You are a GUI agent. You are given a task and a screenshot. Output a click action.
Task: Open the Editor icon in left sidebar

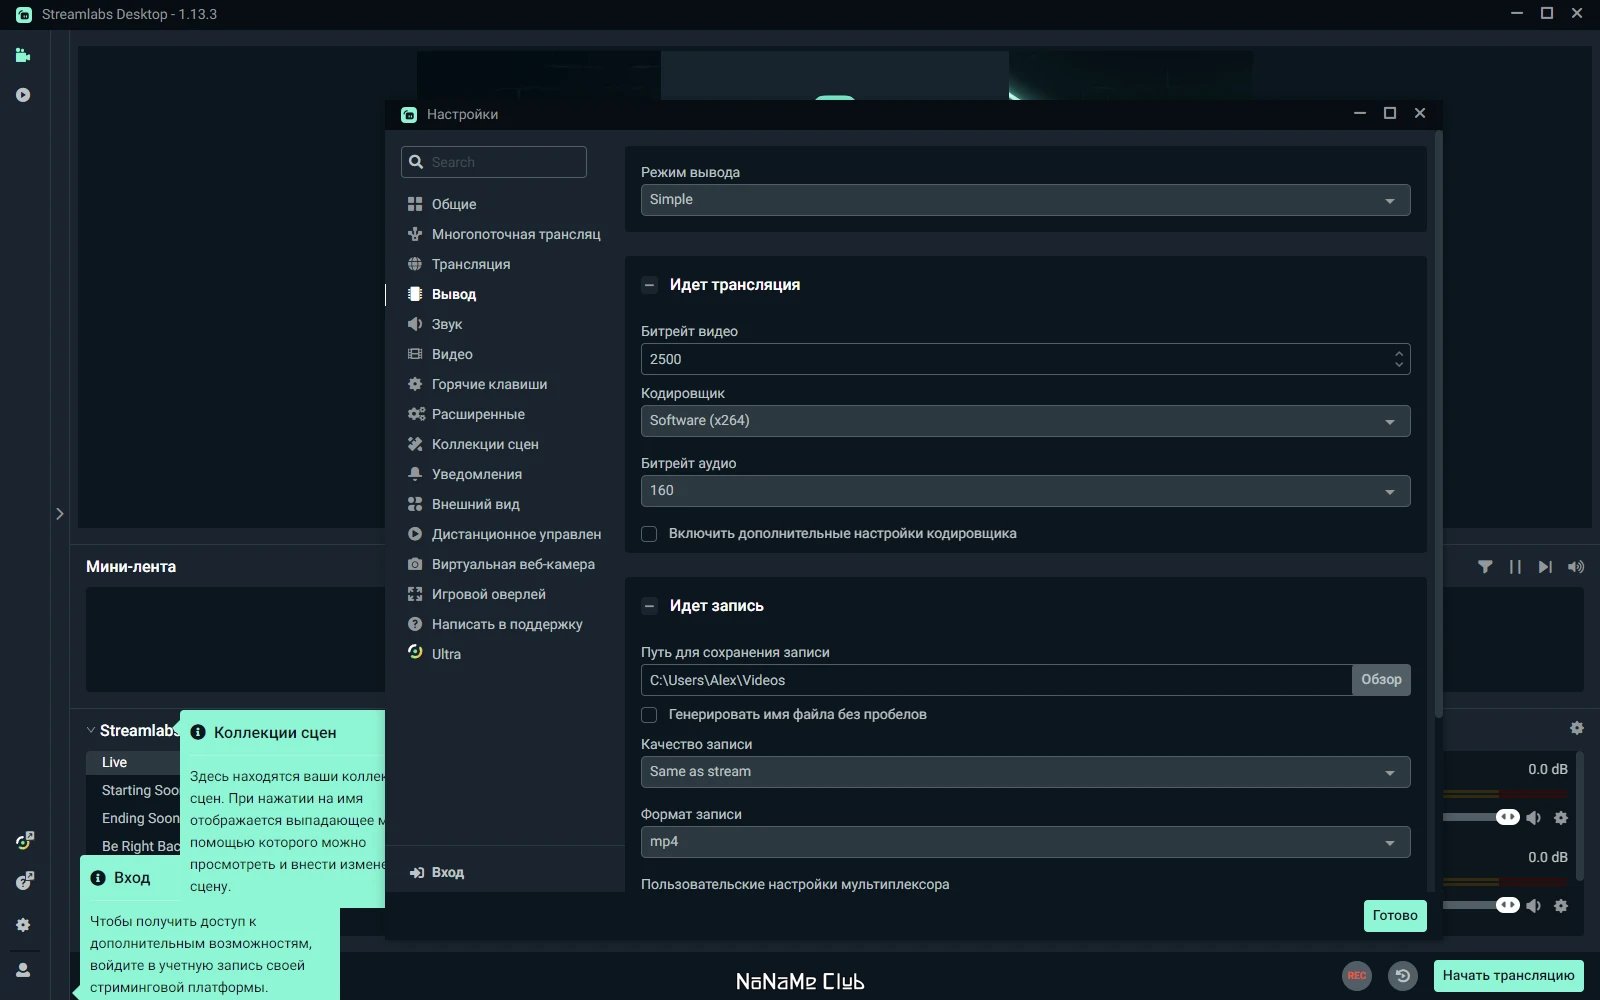pyautogui.click(x=23, y=55)
